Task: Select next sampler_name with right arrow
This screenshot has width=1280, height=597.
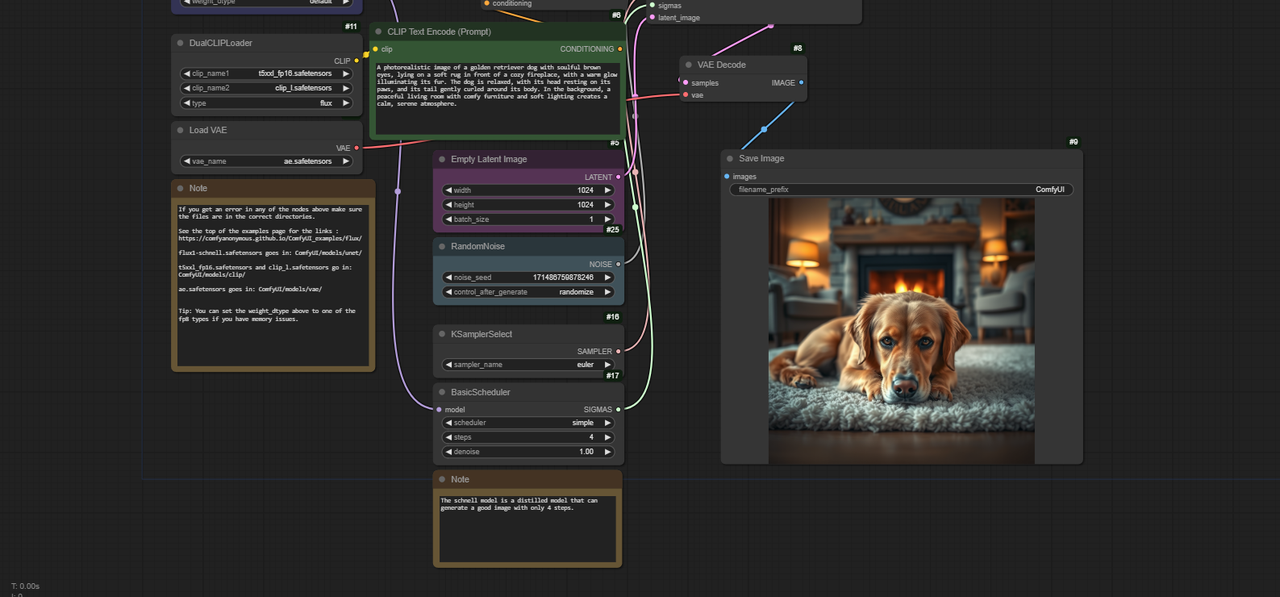Action: point(607,365)
